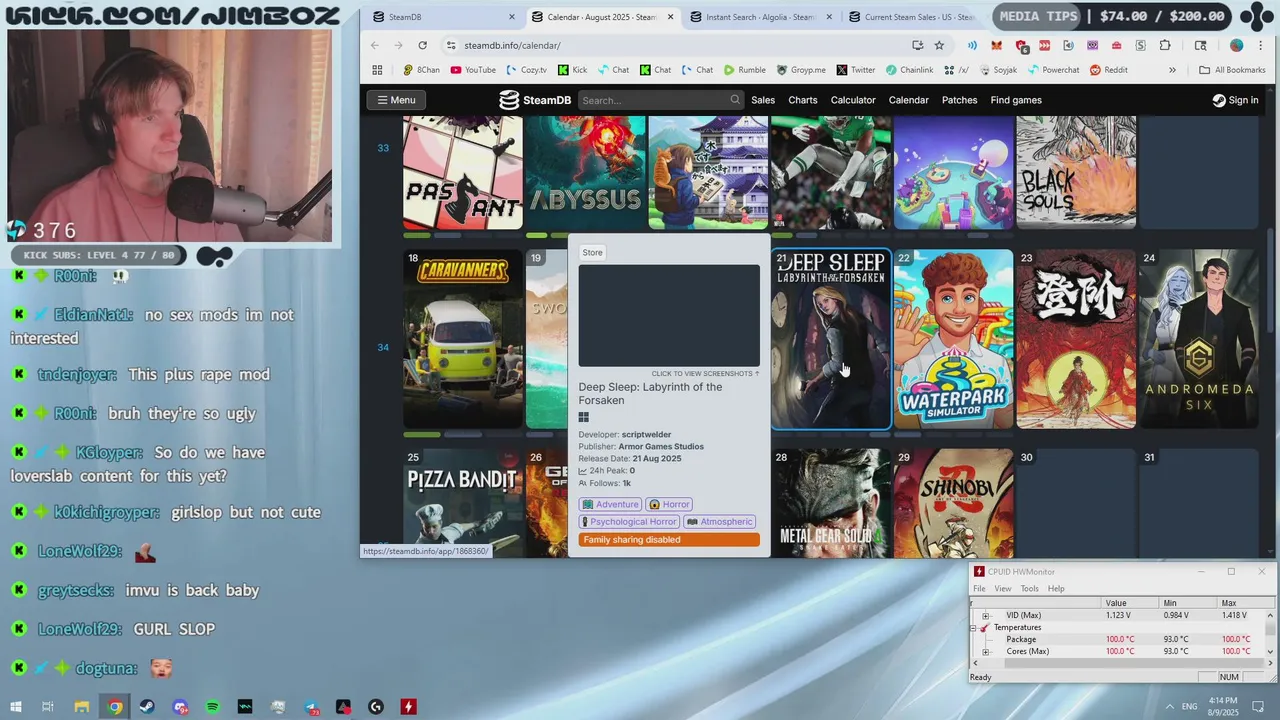The height and width of the screenshot is (720, 1280).
Task: Open the SteamDB Menu button
Action: pyautogui.click(x=397, y=100)
